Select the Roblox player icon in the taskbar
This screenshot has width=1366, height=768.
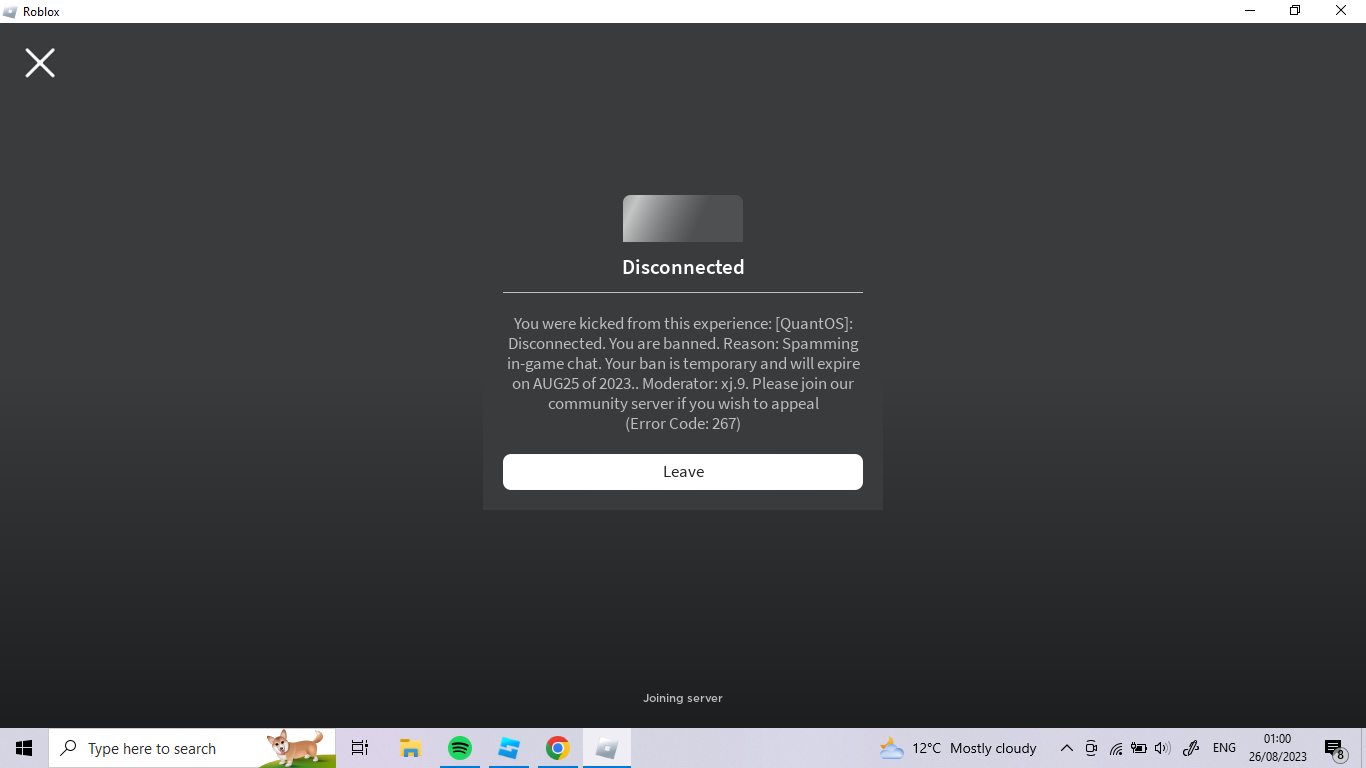click(607, 748)
